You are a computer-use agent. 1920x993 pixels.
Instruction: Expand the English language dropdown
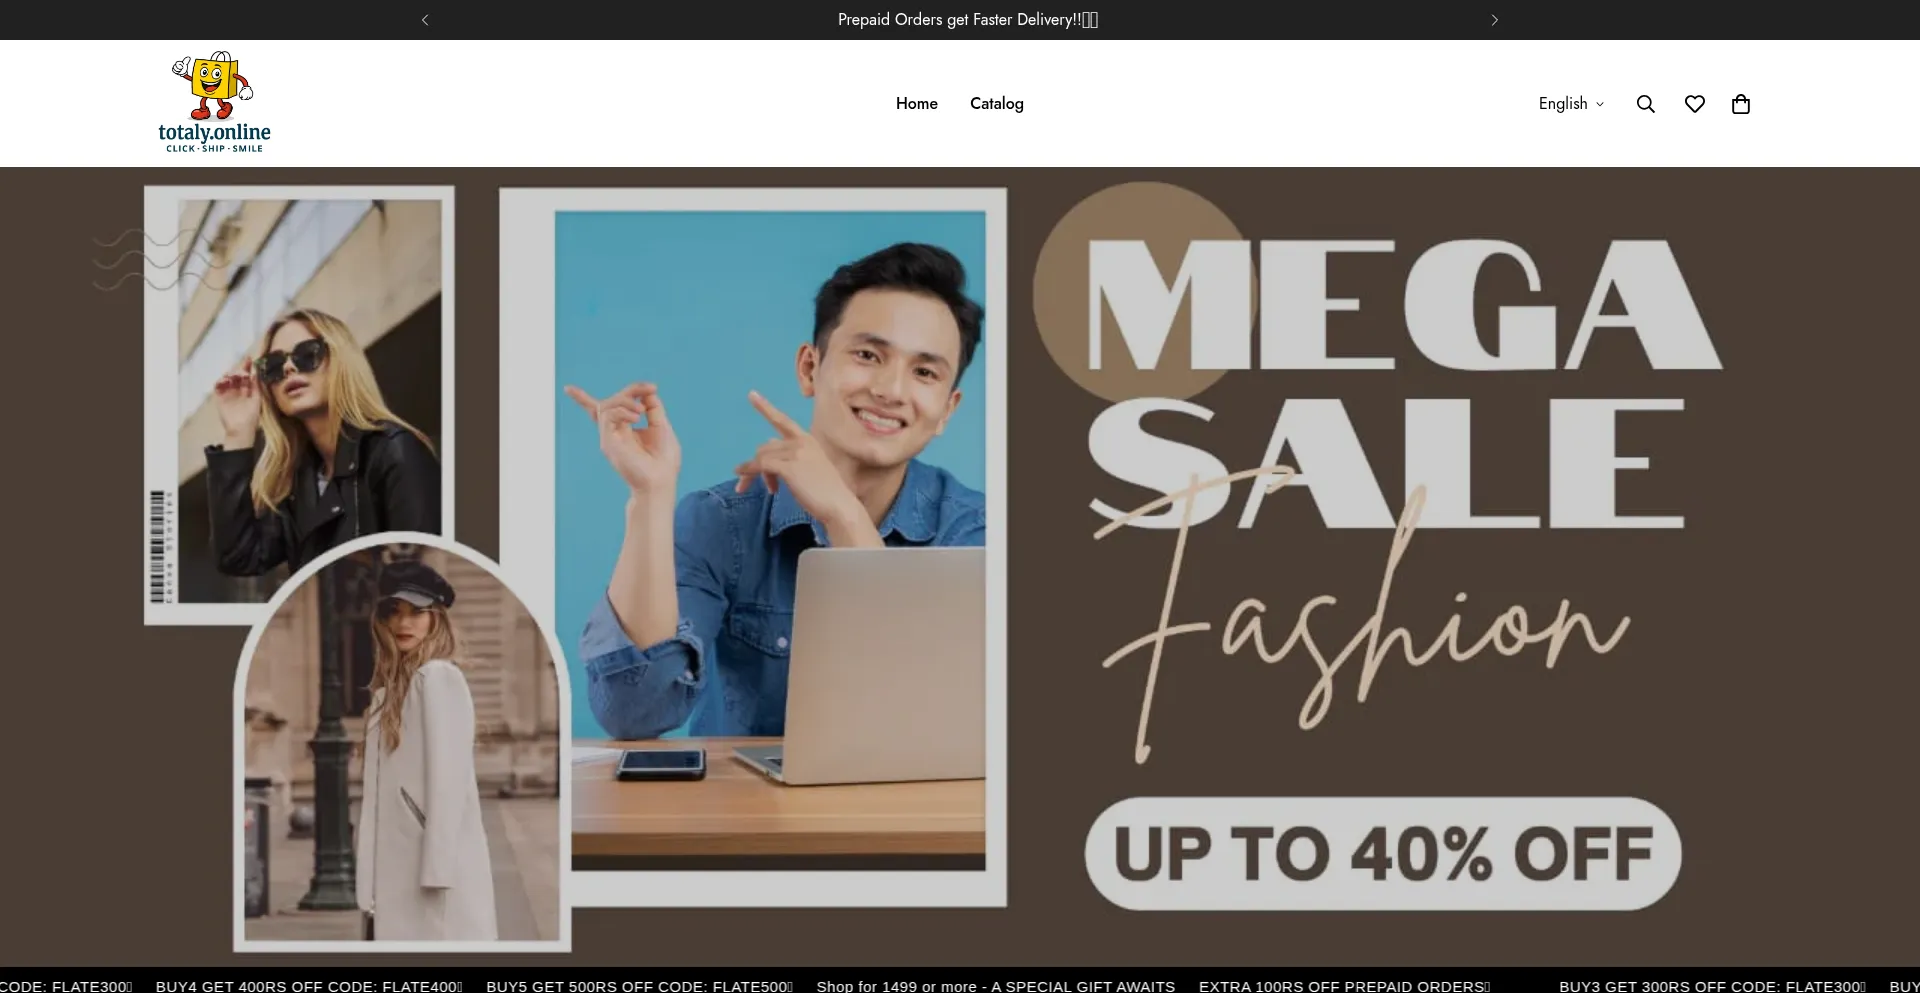point(1570,104)
